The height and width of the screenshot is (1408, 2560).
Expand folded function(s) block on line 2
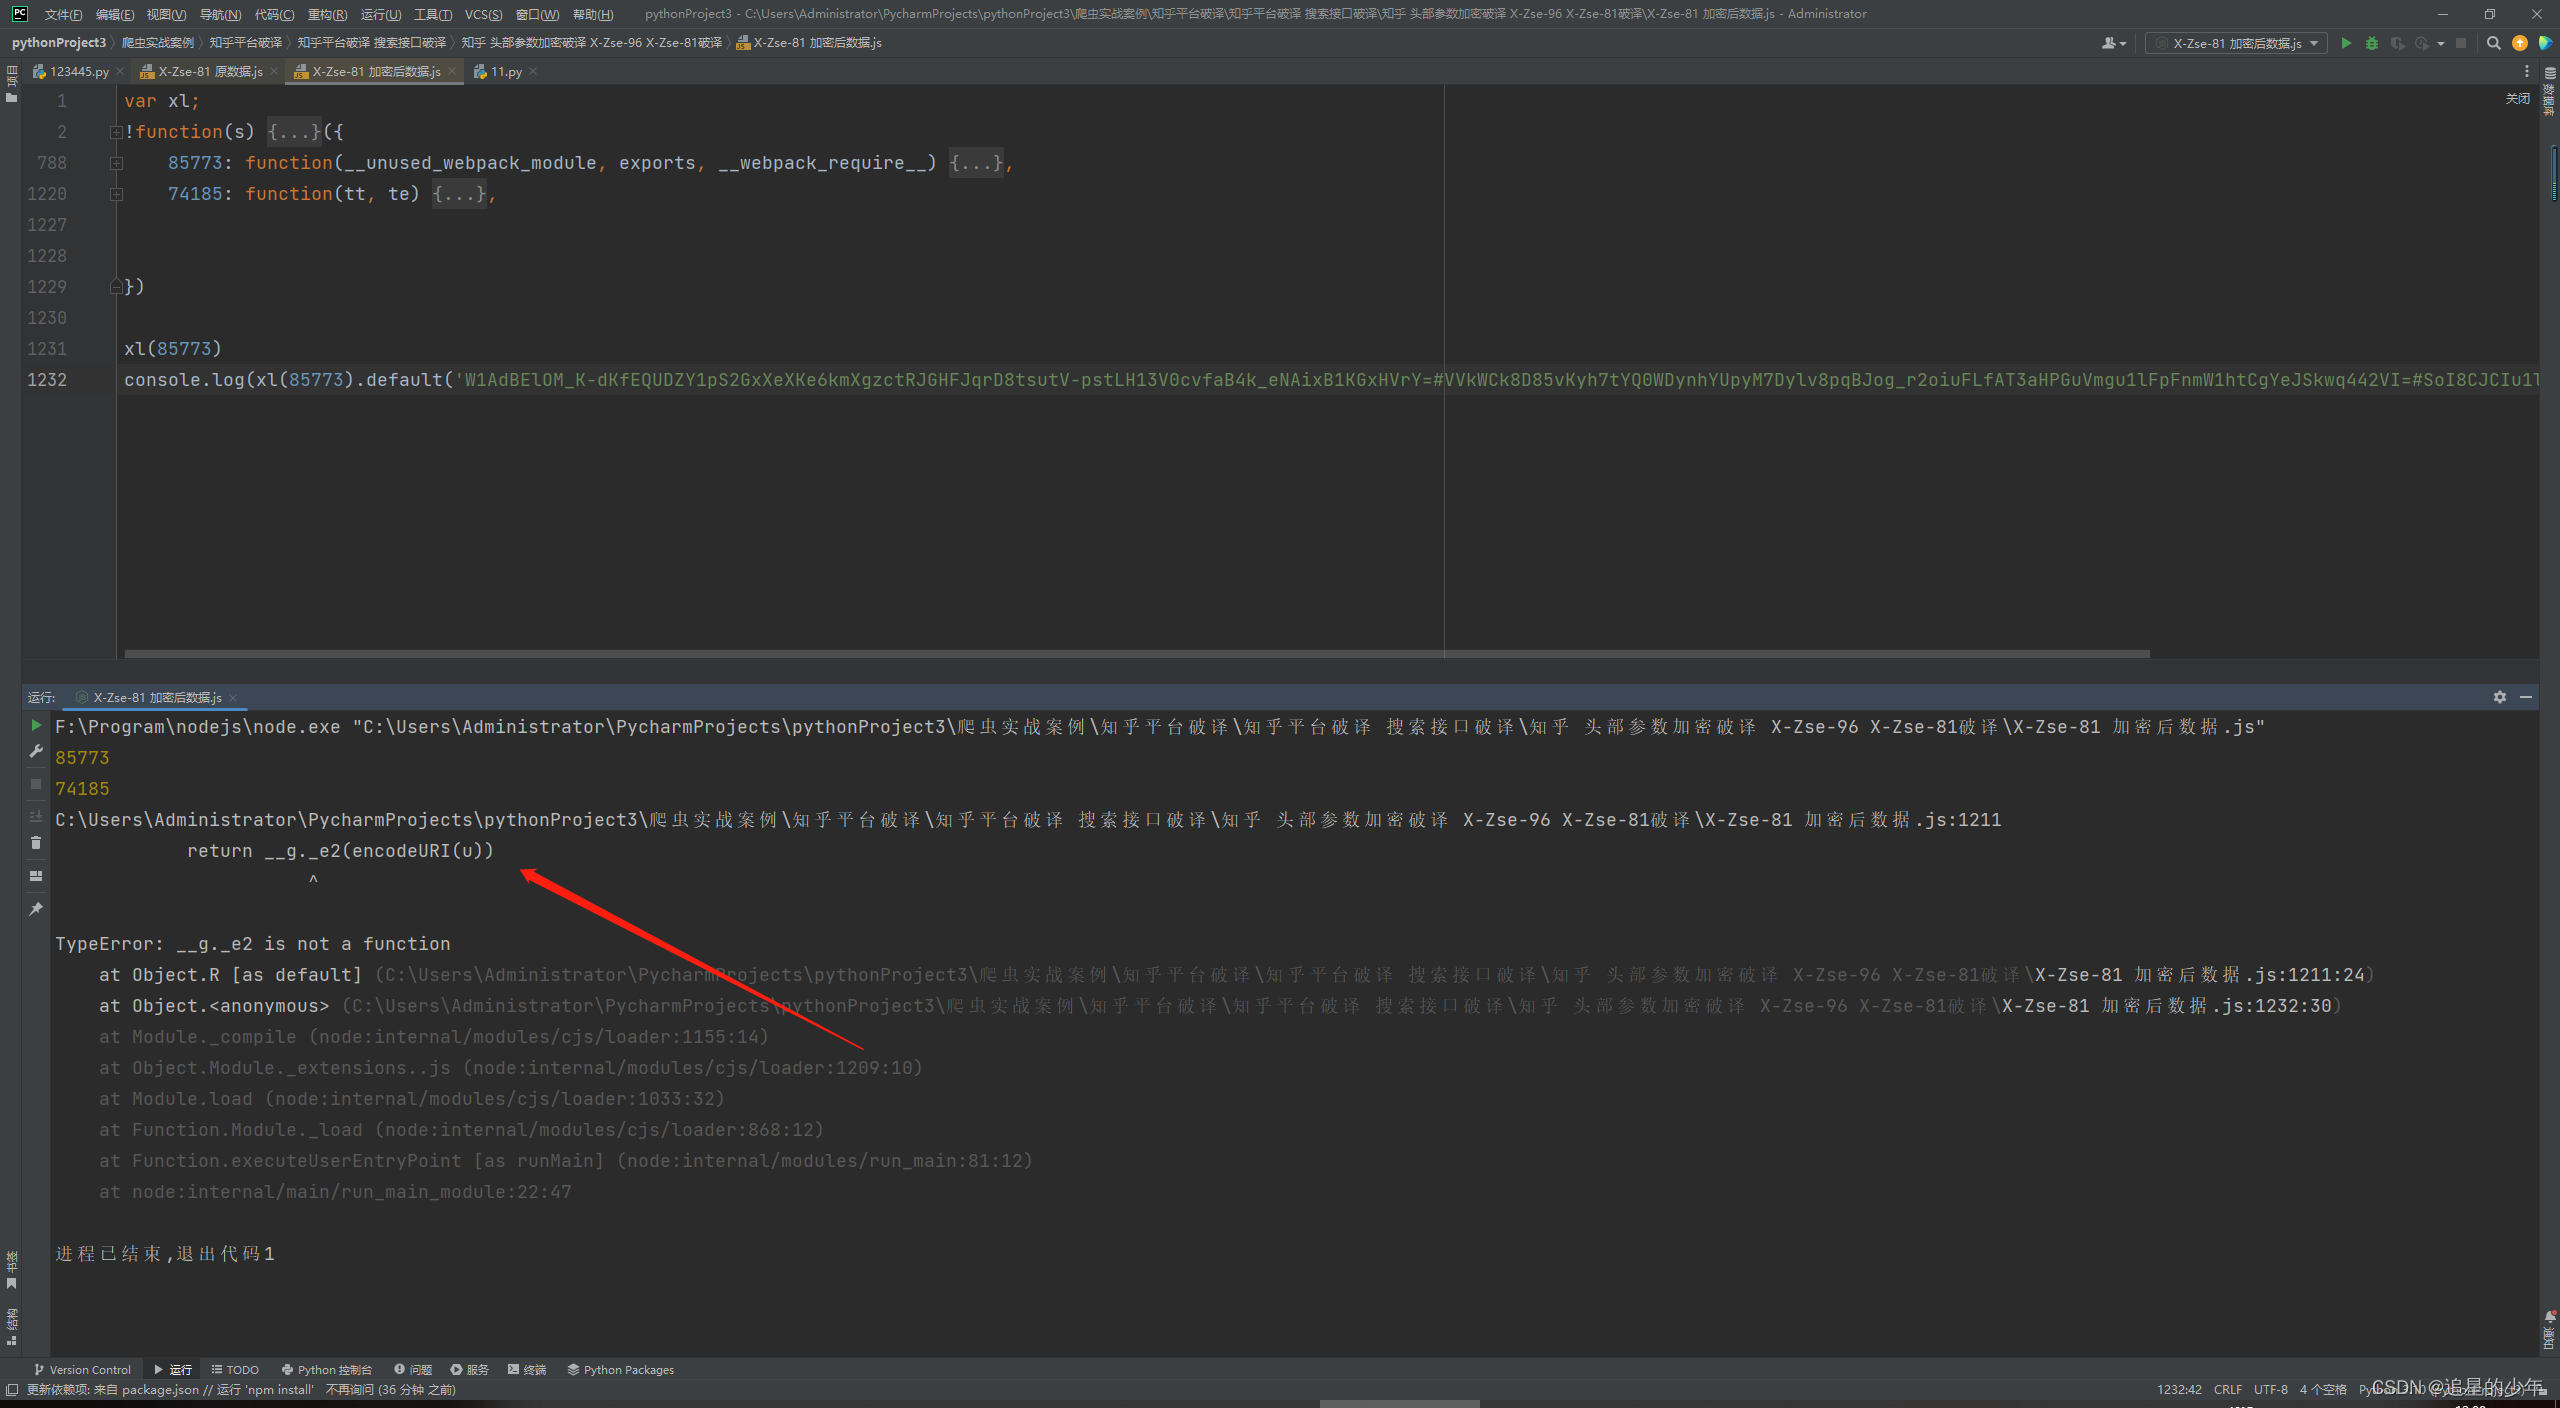116,132
